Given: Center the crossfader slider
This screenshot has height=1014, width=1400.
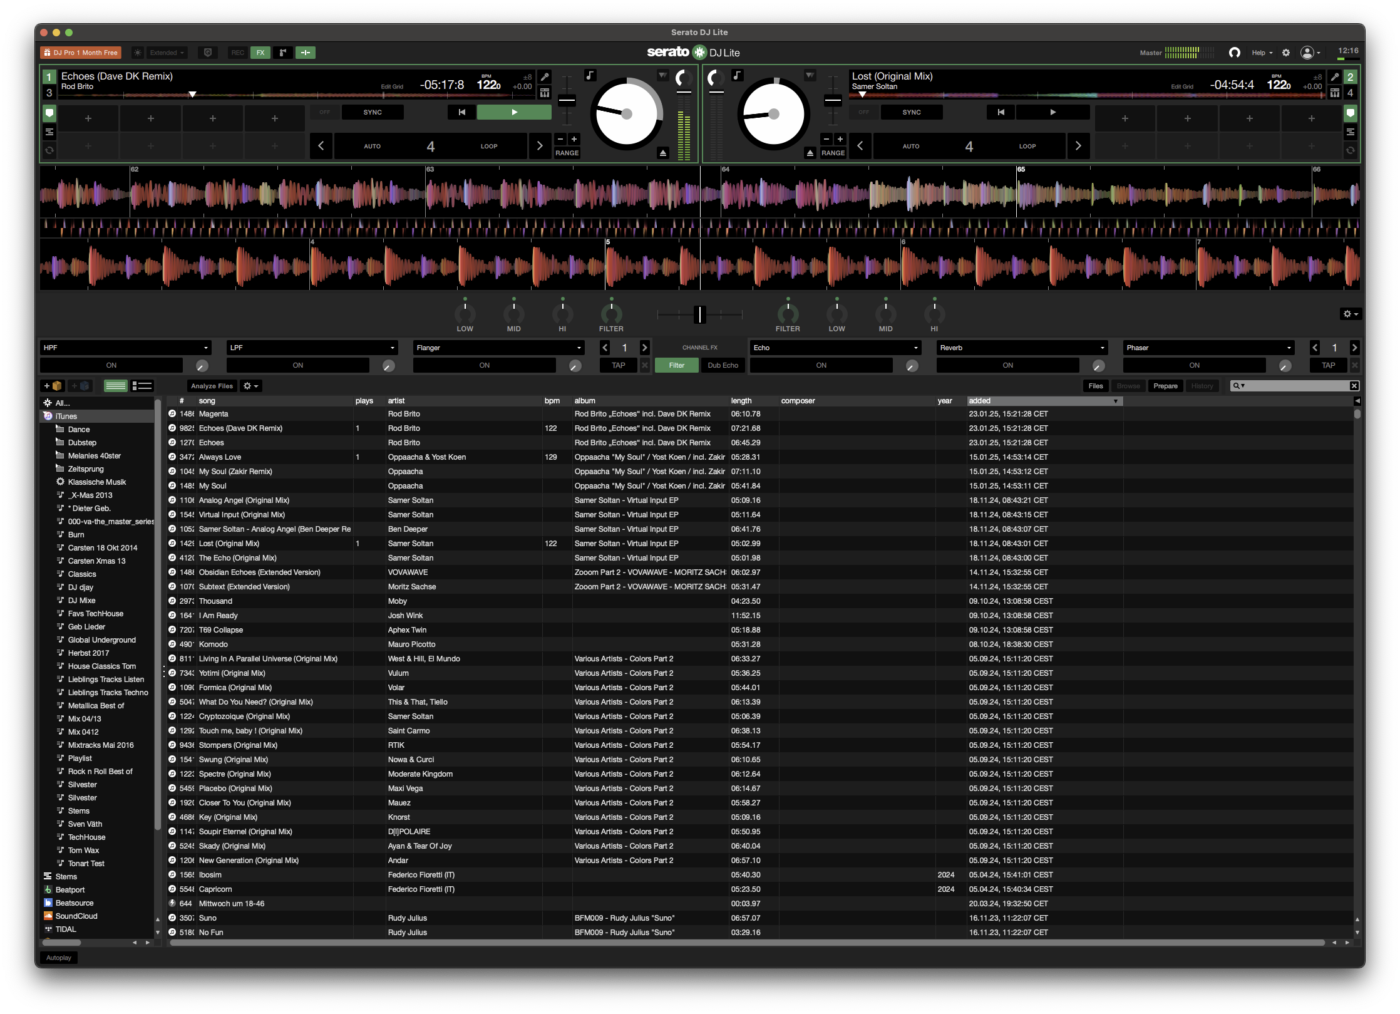Looking at the screenshot, I should [x=699, y=315].
